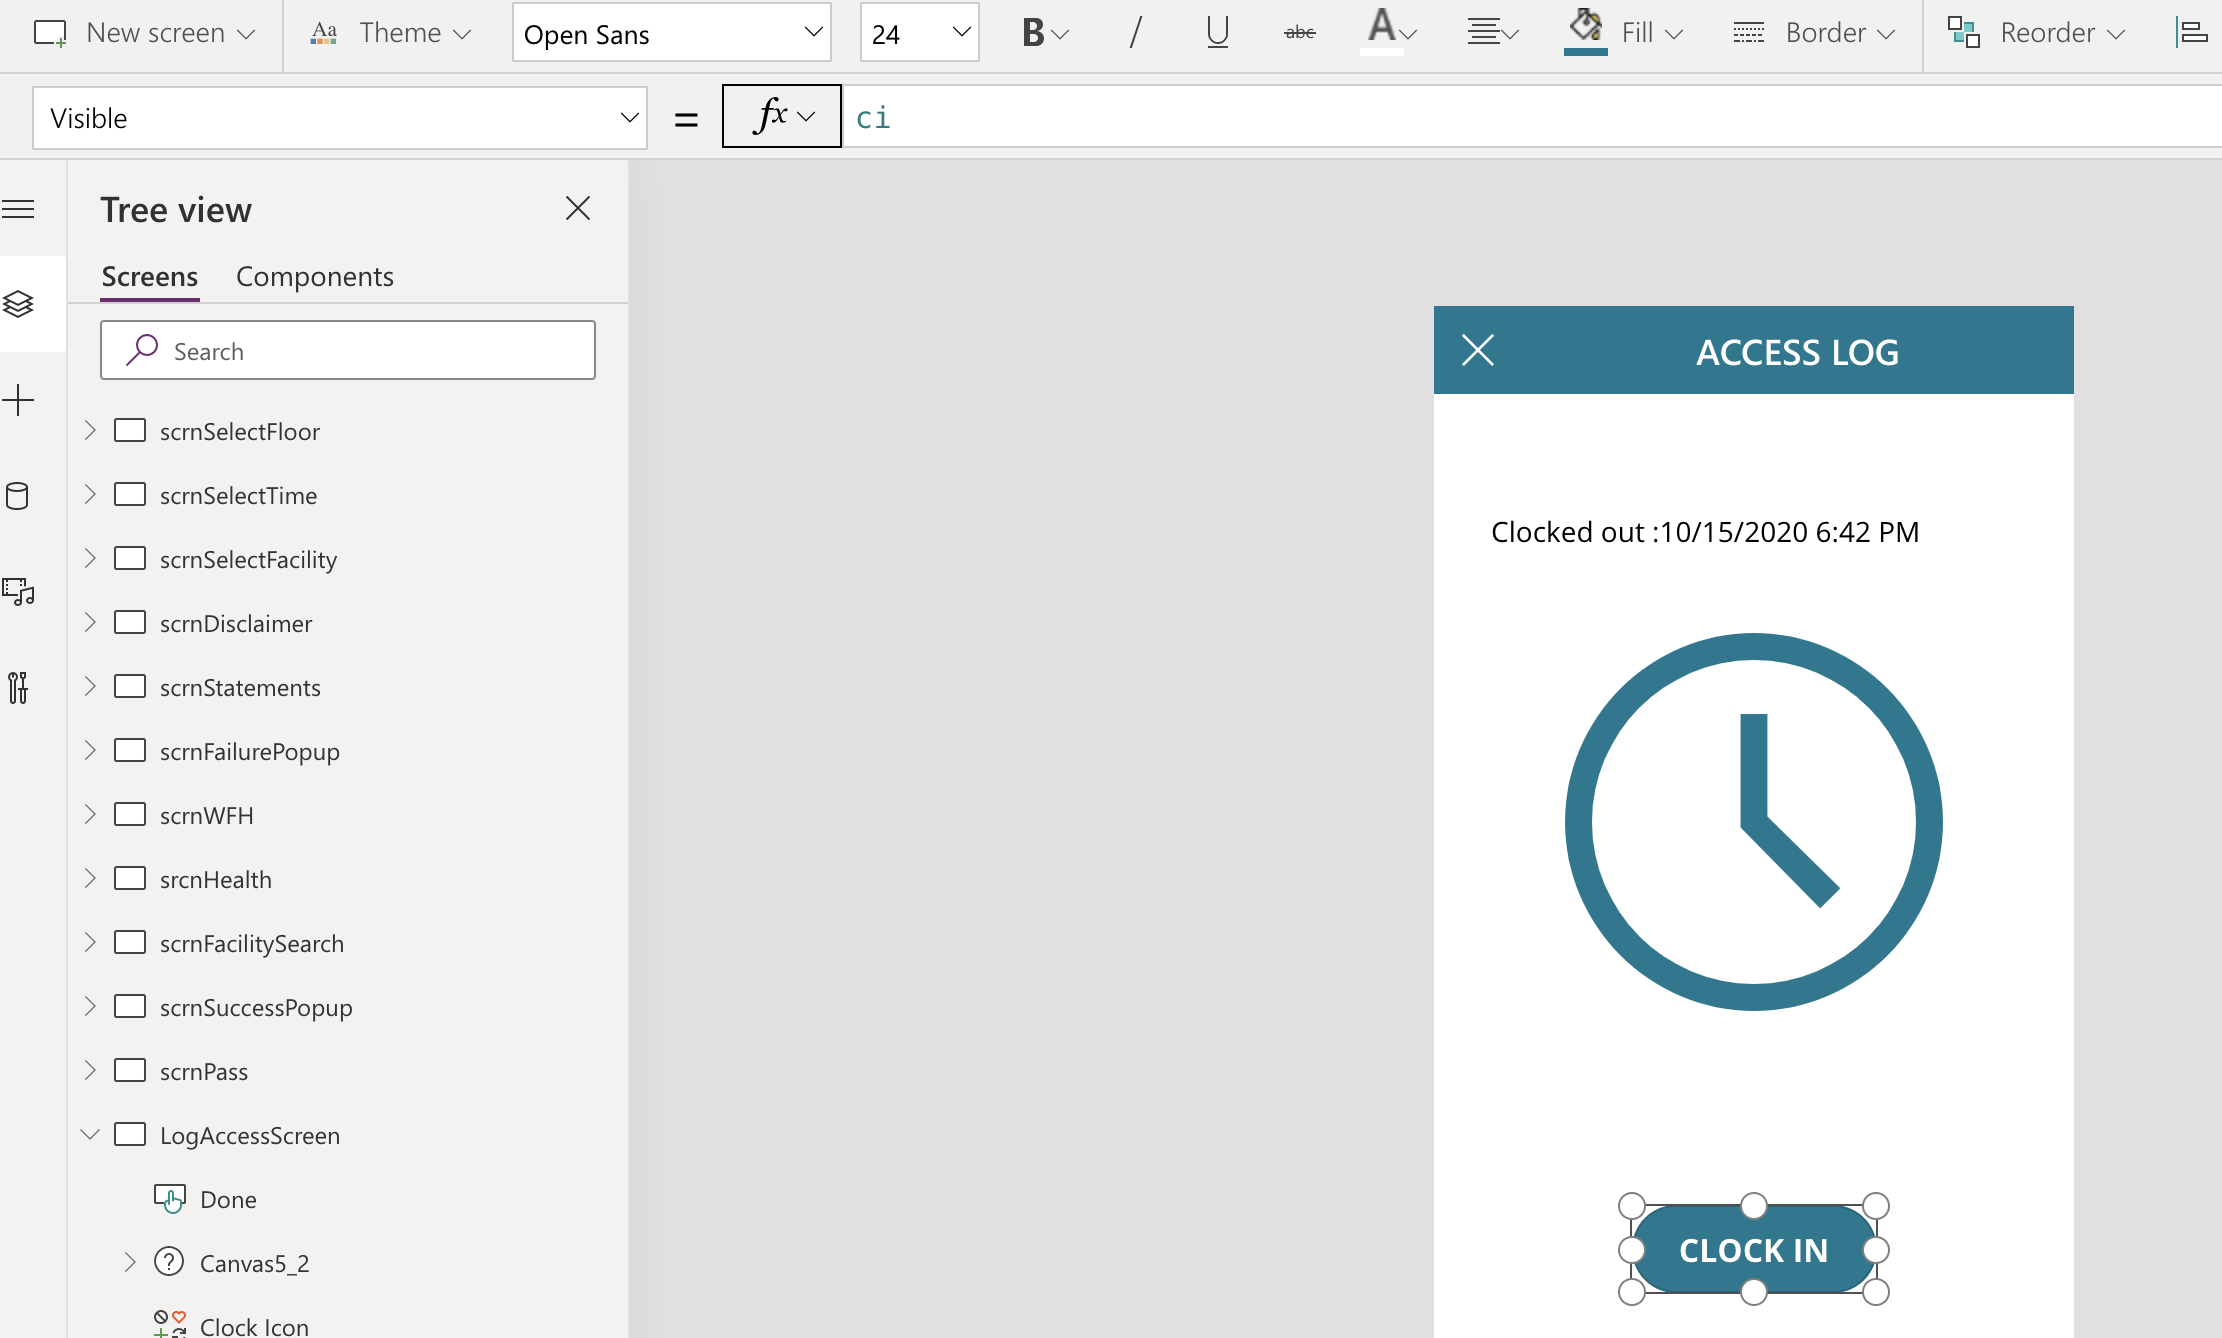This screenshot has width=2222, height=1338.
Task: Open Advanced tools in the left rail
Action: (20, 687)
